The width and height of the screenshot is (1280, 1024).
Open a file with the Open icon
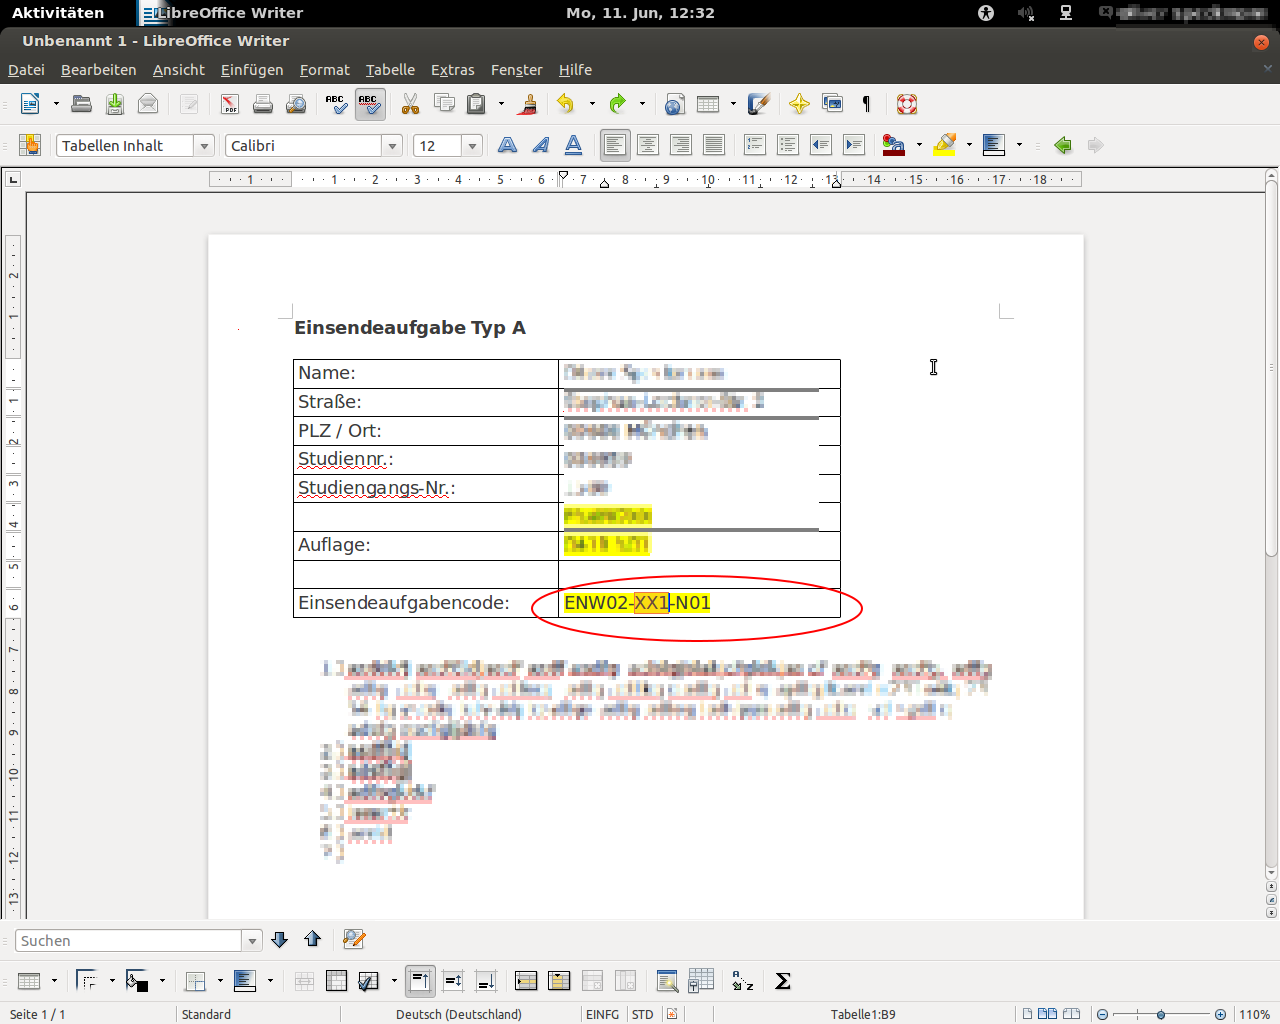pyautogui.click(x=82, y=104)
